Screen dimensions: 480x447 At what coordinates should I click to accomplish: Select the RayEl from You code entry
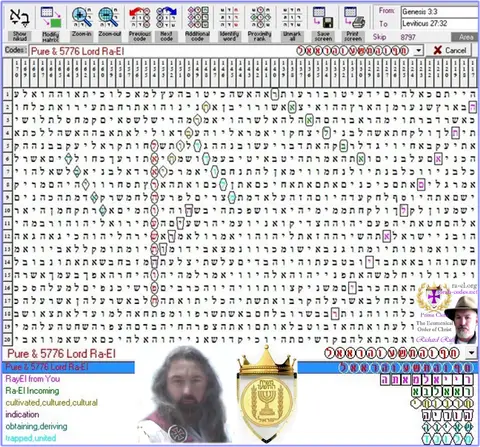click(x=33, y=379)
